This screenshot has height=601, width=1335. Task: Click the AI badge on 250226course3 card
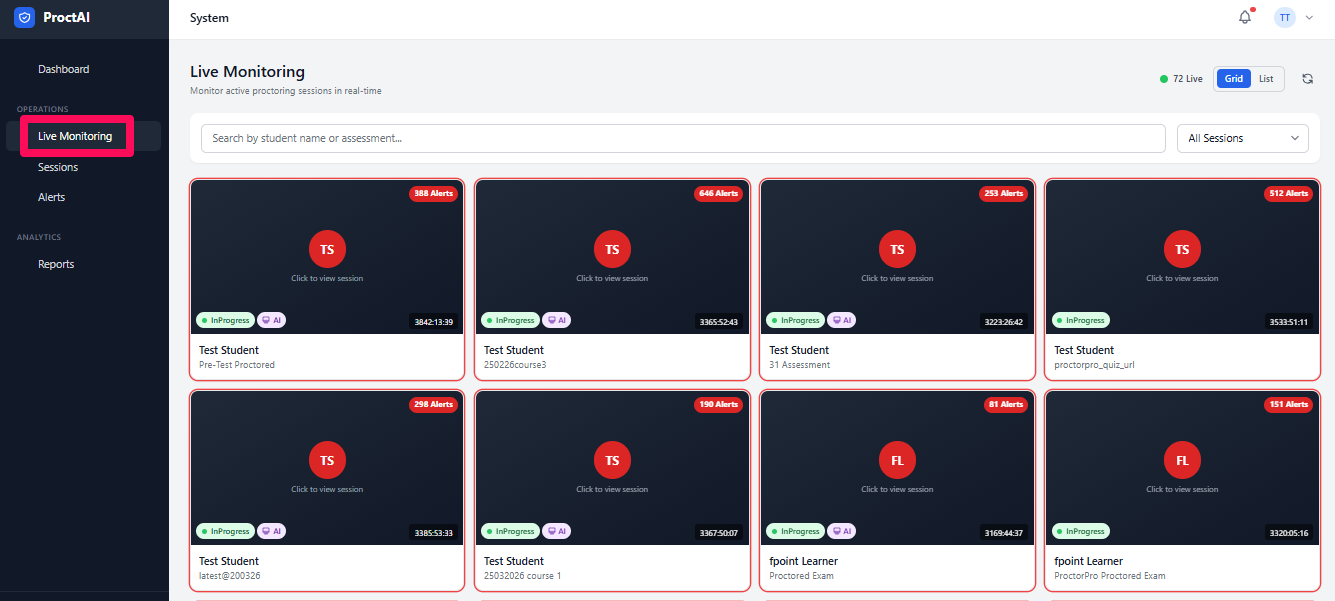click(557, 321)
